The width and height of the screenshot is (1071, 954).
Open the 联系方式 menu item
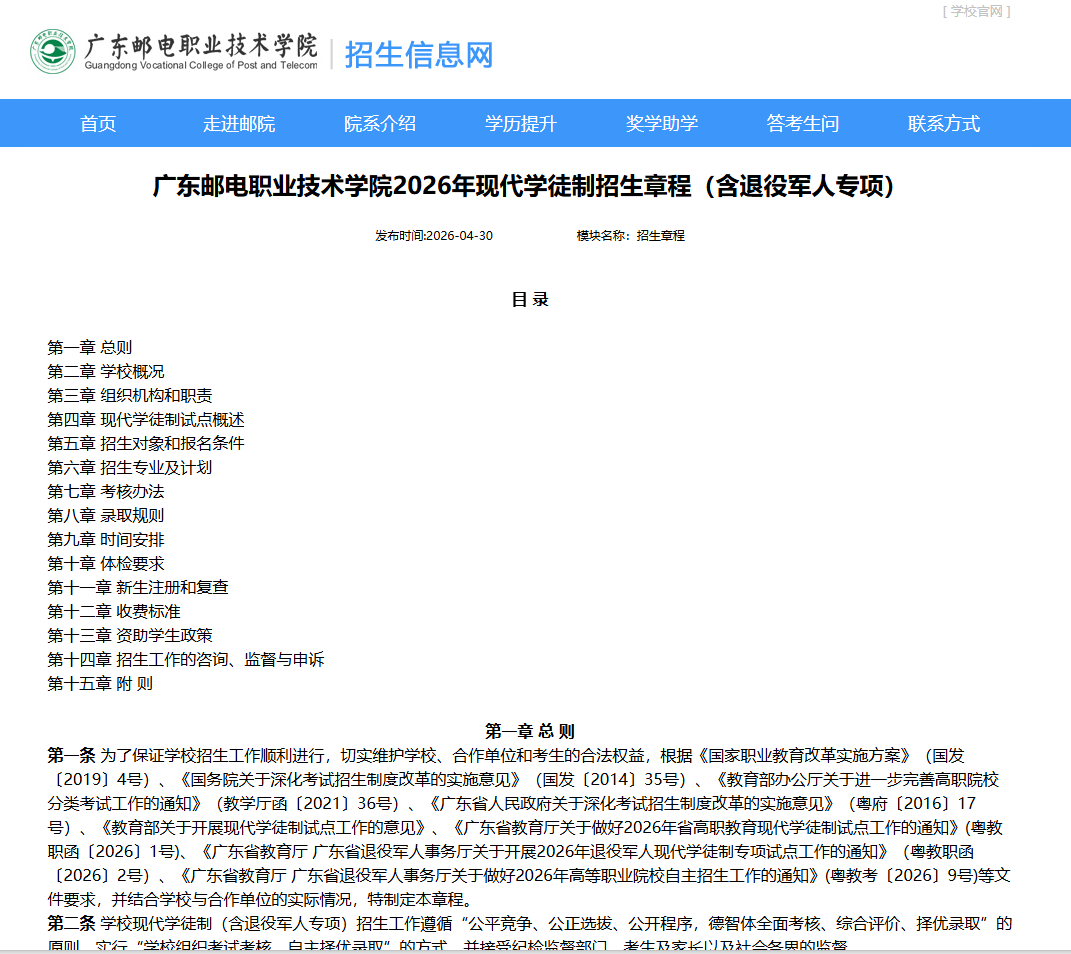(943, 124)
